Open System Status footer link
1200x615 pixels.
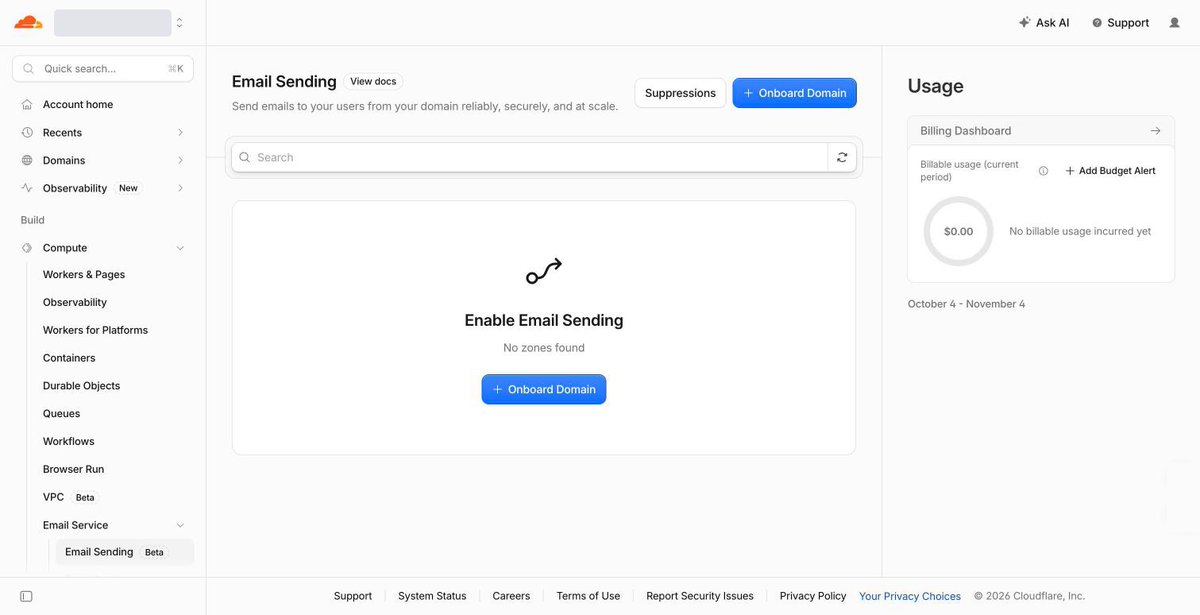pos(432,596)
